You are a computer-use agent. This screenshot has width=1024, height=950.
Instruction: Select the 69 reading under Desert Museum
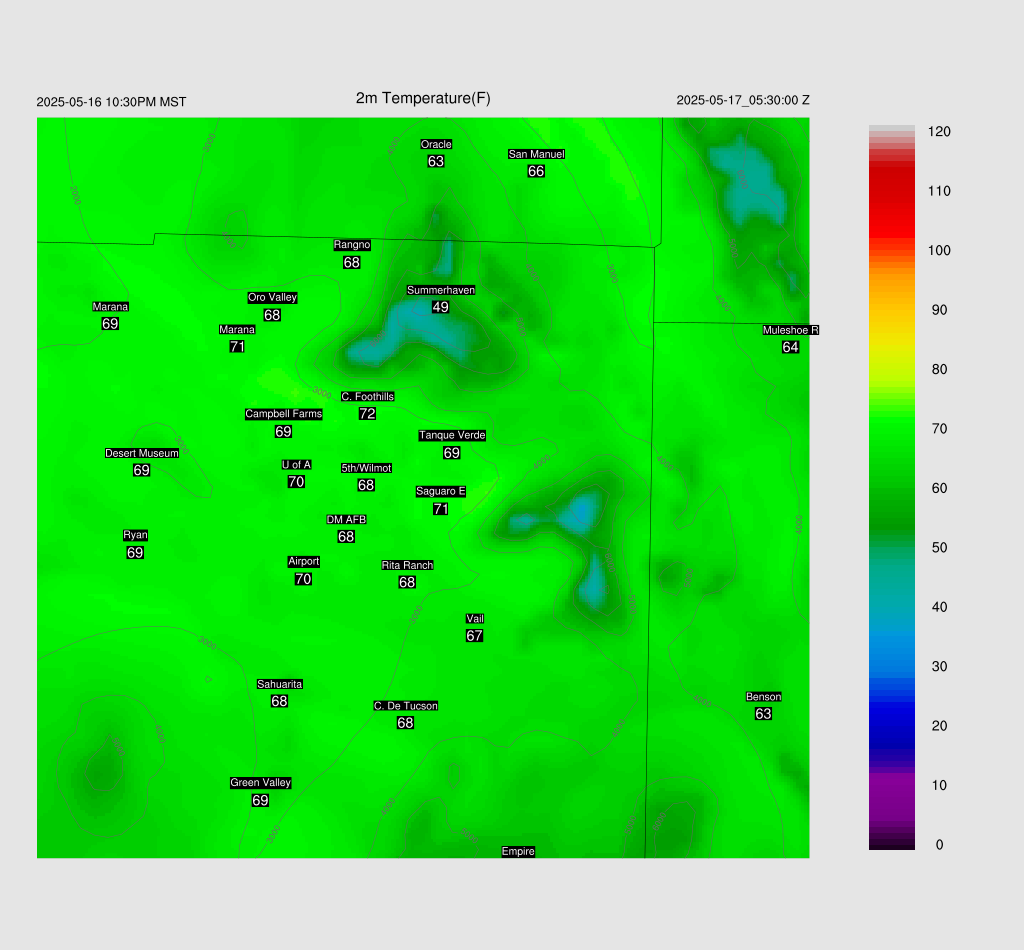[141, 470]
